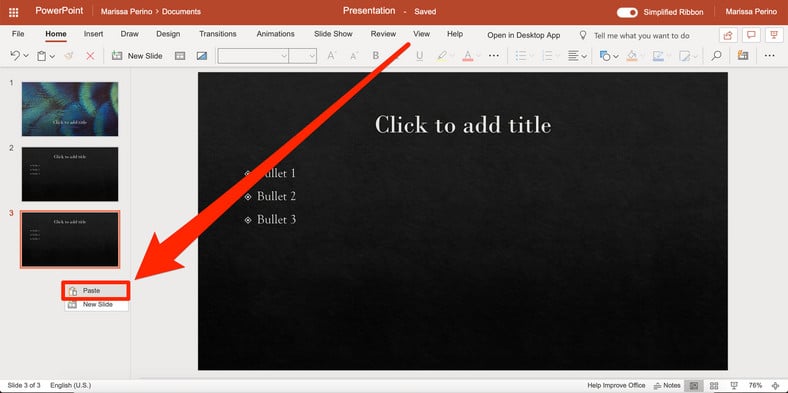
Task: Apply Underline formatting
Action: 419,56
